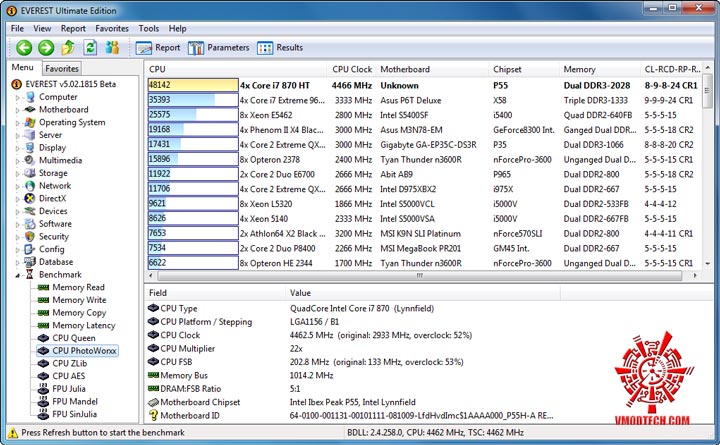
Task: Click the Refresh toolbar icon
Action: pos(90,47)
